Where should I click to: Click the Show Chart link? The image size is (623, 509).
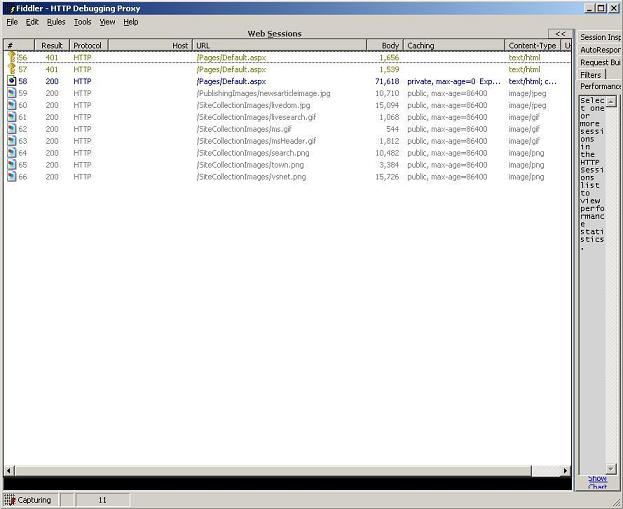pyautogui.click(x=598, y=482)
